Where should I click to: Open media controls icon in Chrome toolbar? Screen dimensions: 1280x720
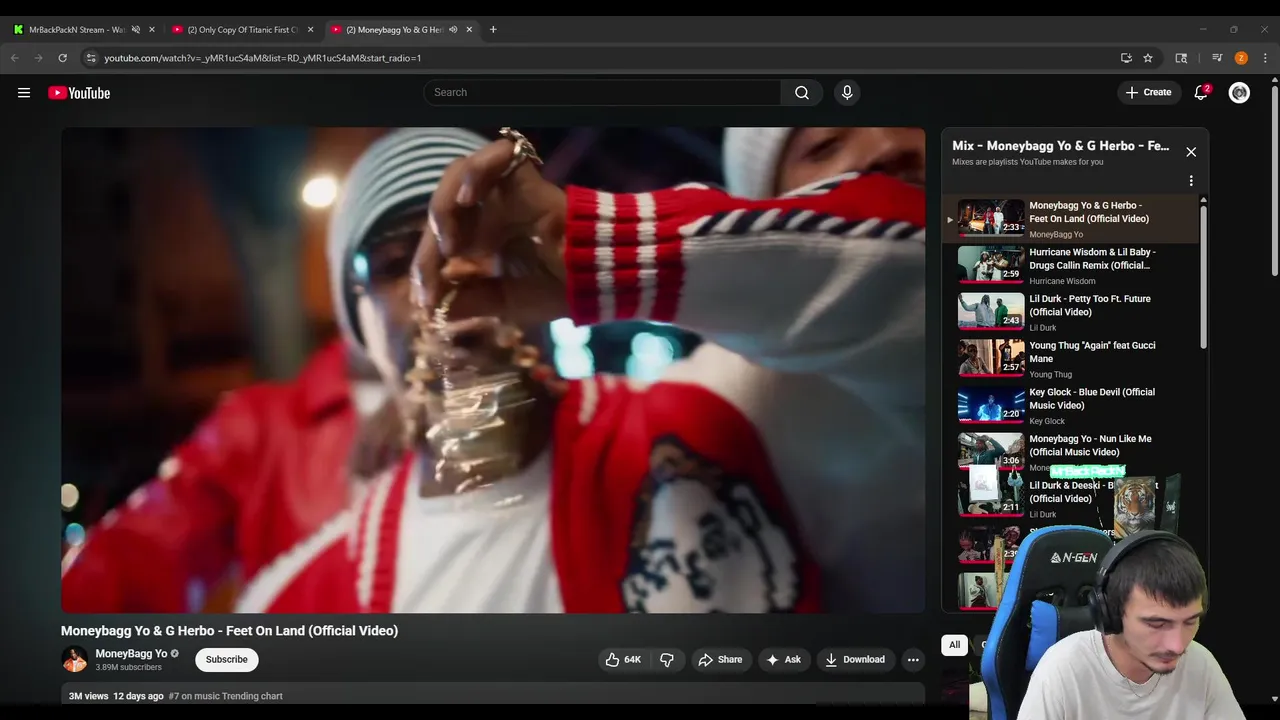pyautogui.click(x=1217, y=58)
